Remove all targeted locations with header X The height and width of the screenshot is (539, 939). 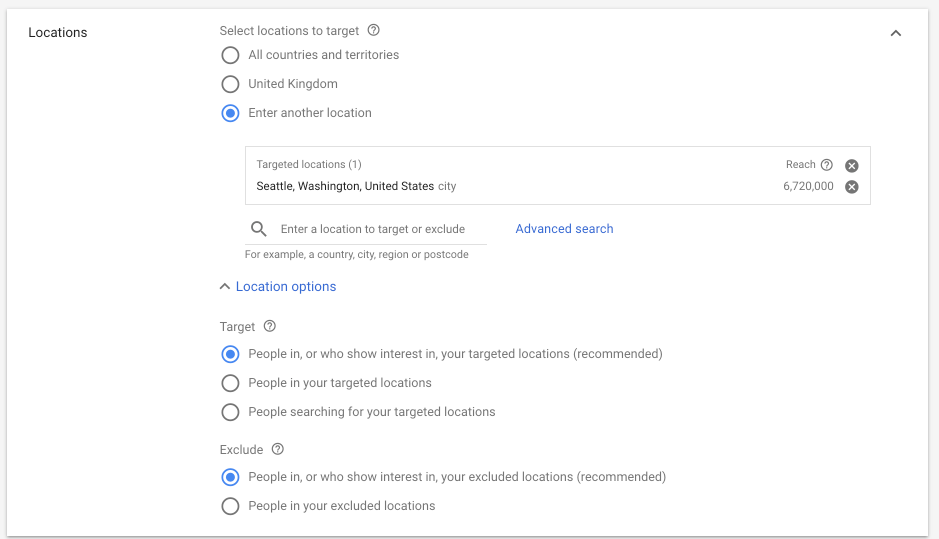click(851, 166)
